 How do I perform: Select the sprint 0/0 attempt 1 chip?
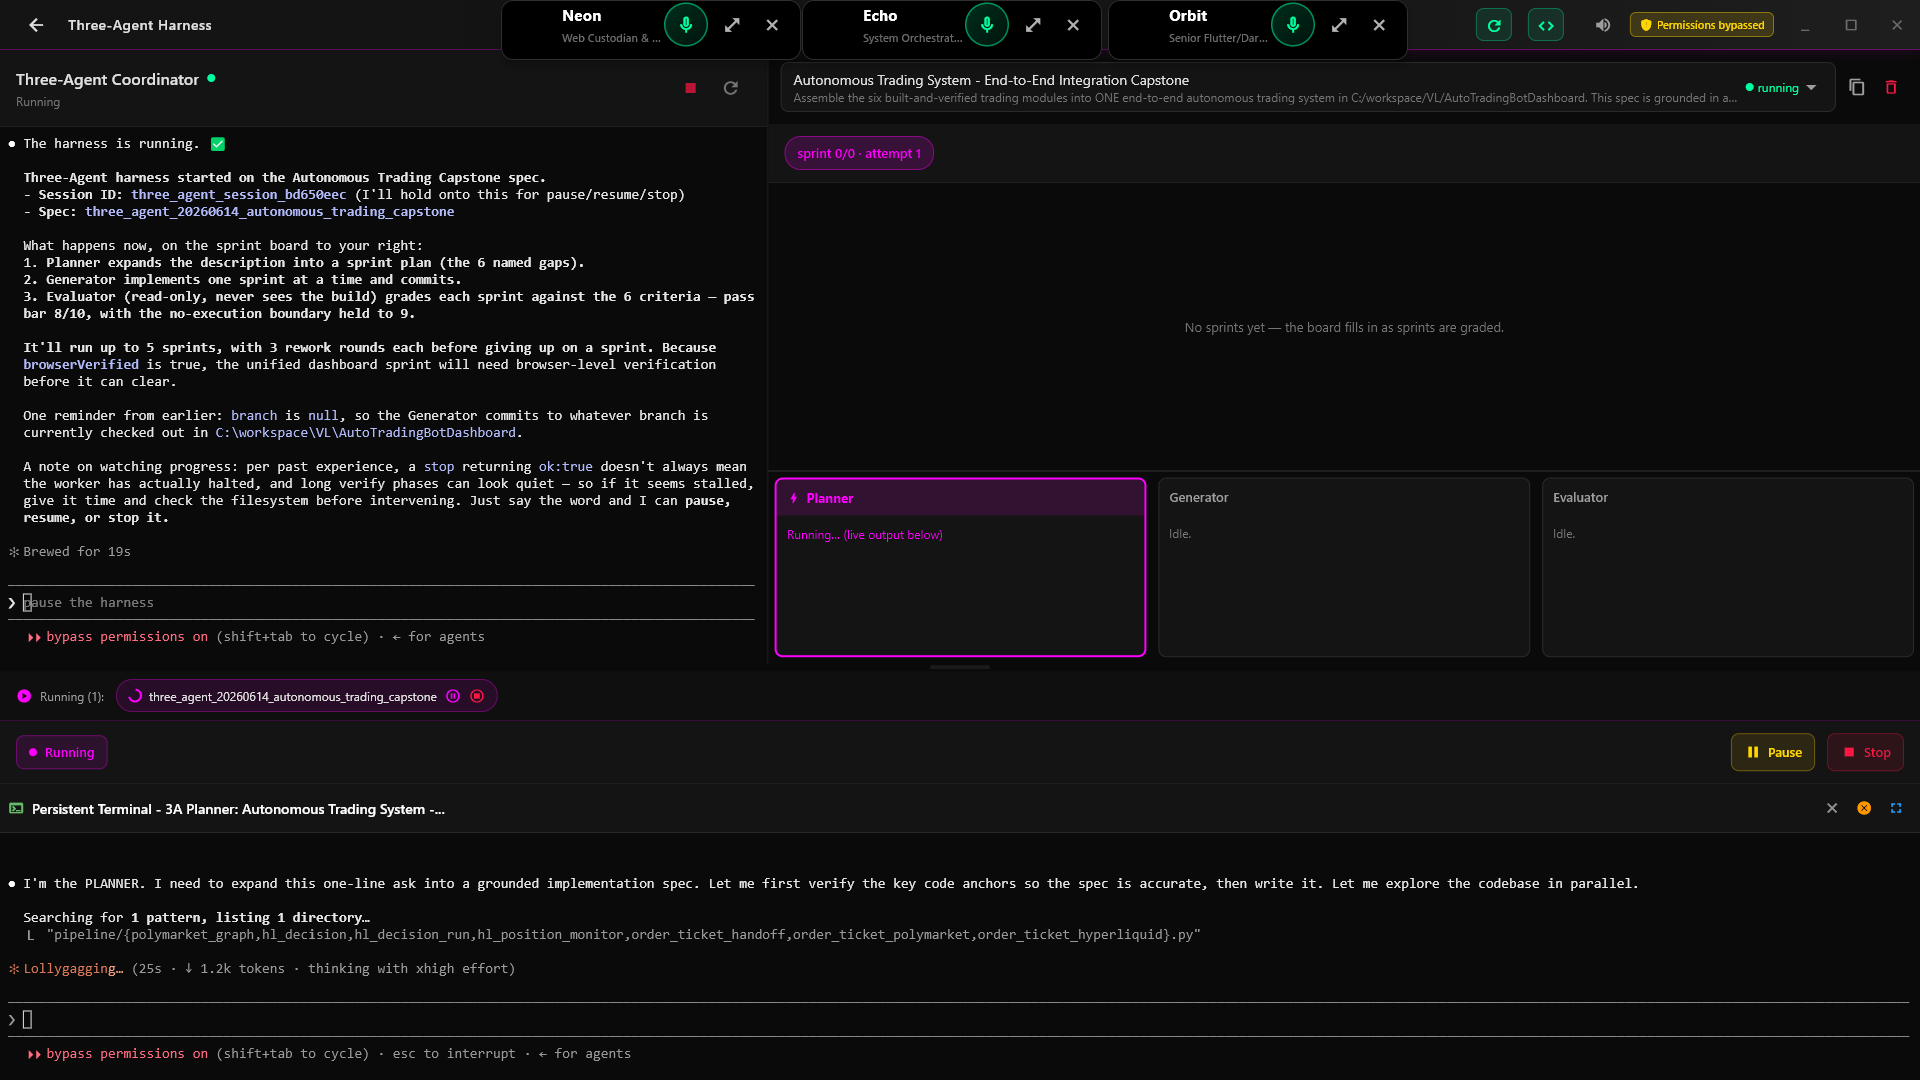[859, 153]
